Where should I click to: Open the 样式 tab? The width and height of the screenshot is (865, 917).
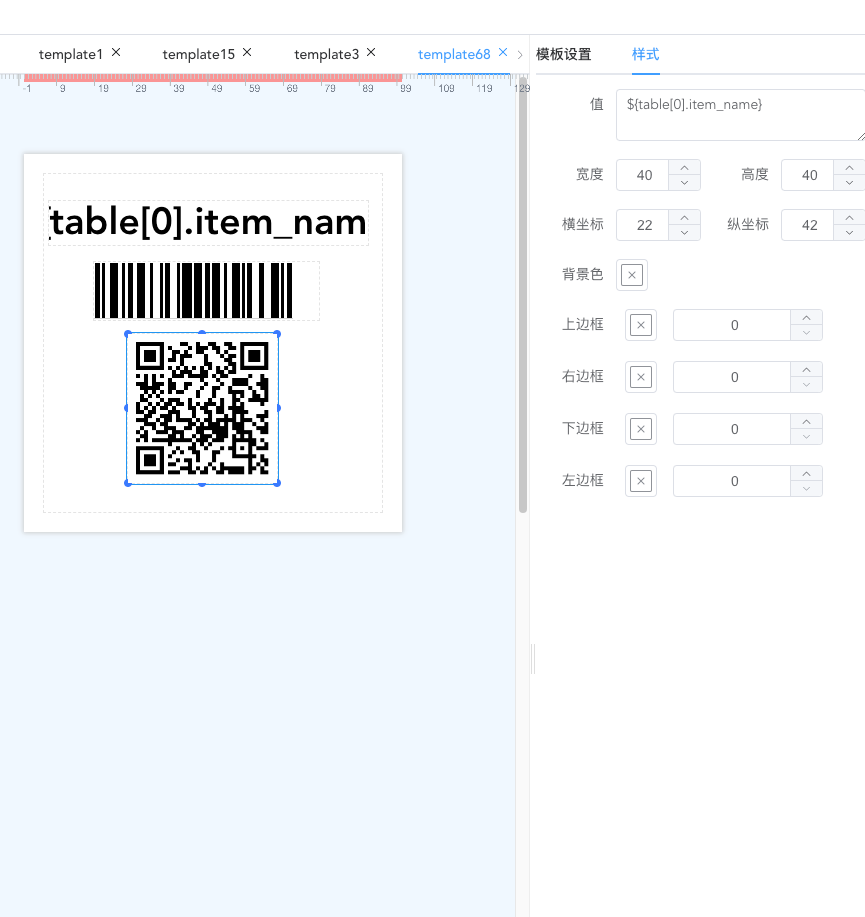click(x=645, y=54)
